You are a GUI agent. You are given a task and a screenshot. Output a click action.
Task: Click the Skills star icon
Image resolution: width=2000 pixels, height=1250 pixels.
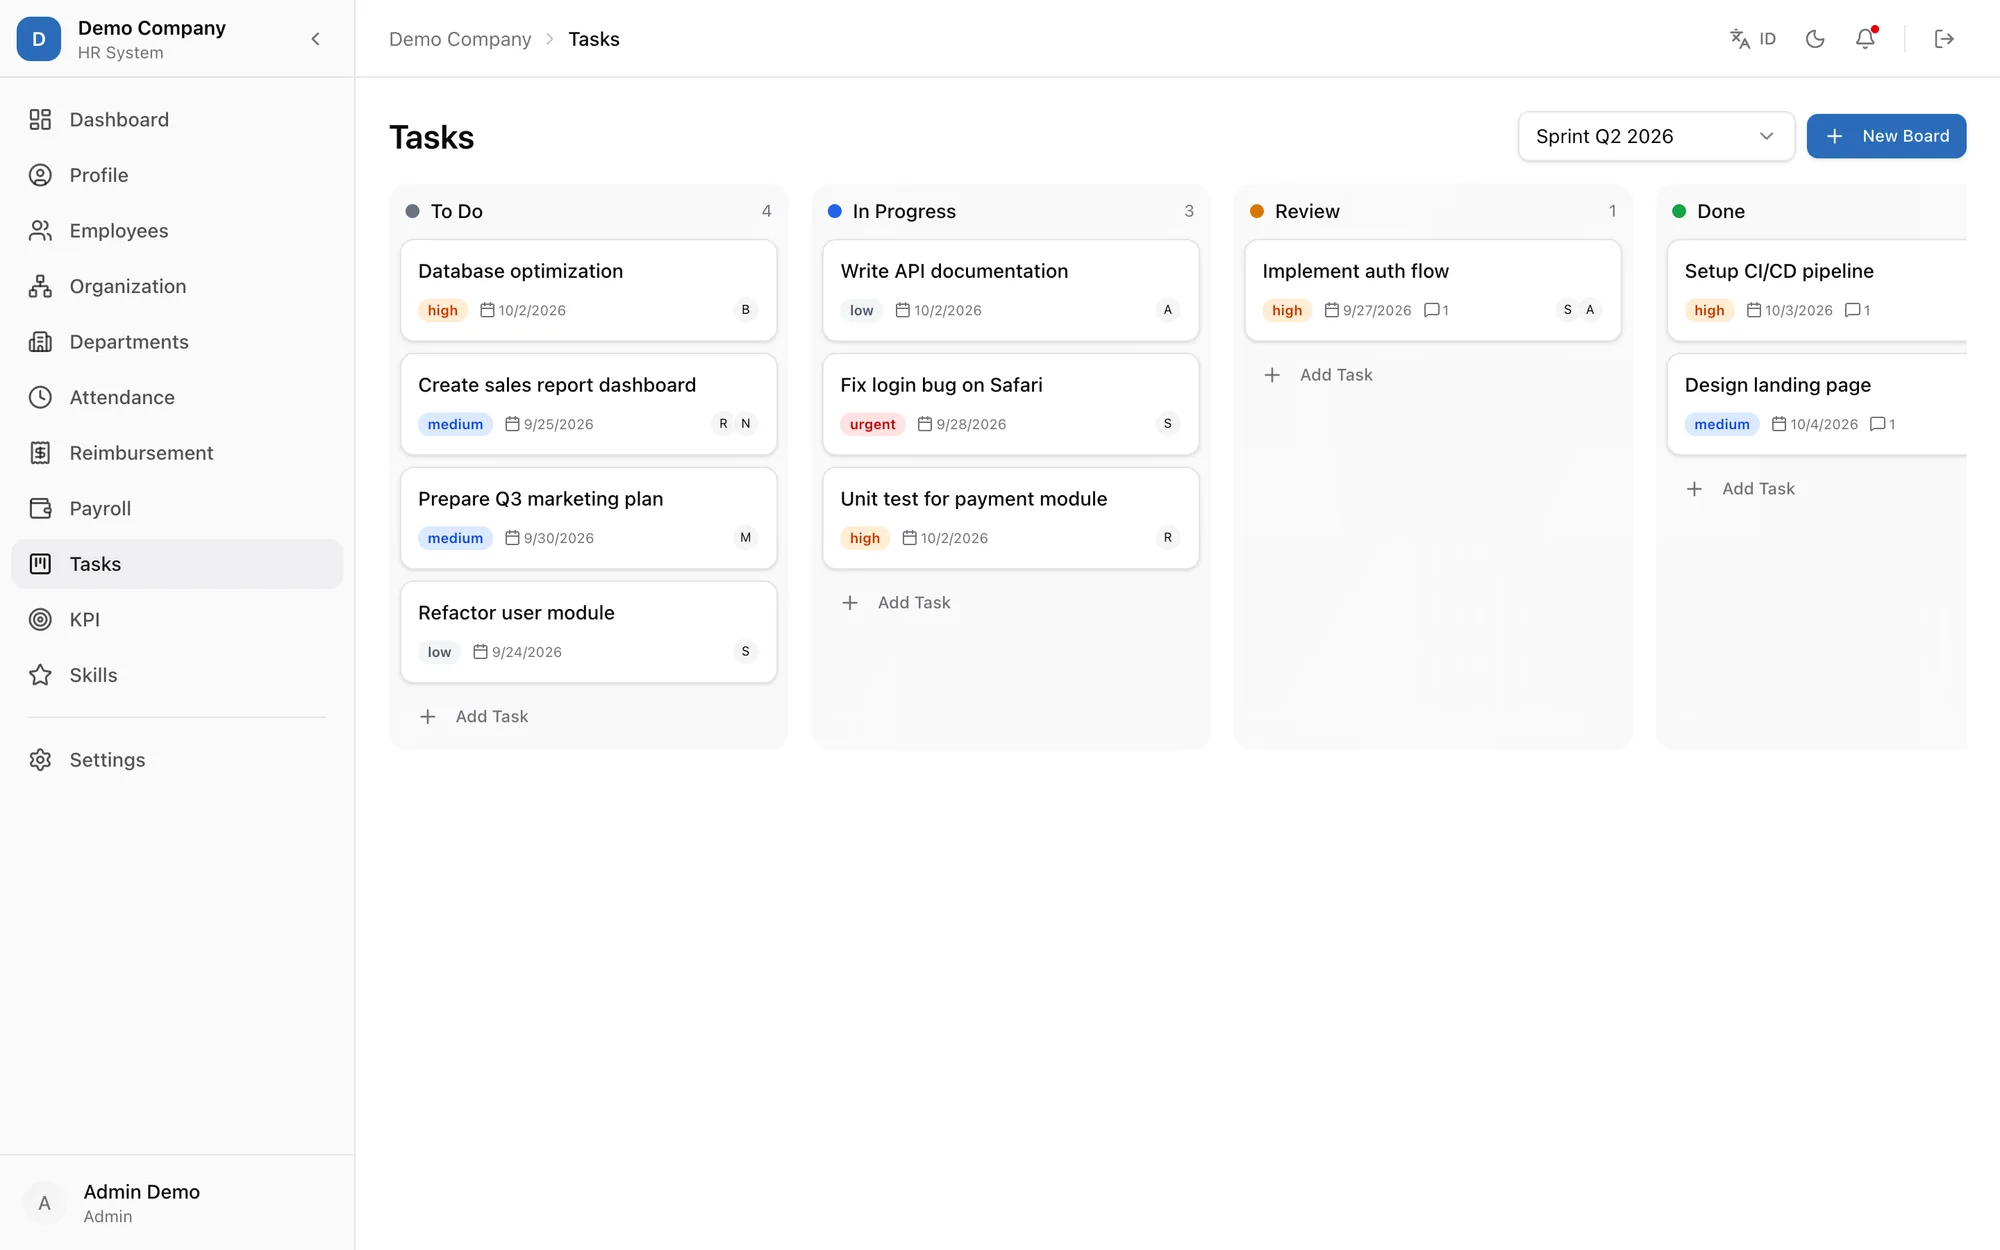tap(40, 675)
